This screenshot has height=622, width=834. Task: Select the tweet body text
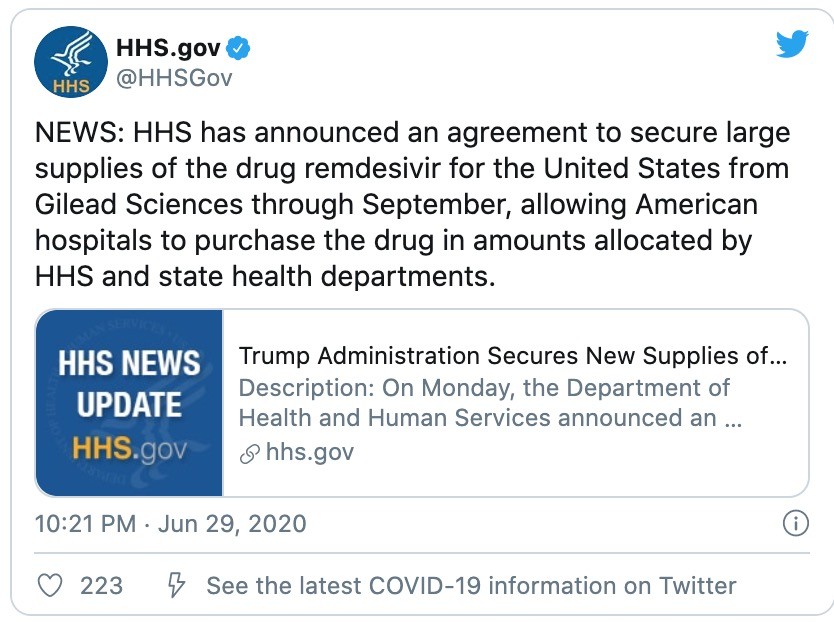[412, 204]
